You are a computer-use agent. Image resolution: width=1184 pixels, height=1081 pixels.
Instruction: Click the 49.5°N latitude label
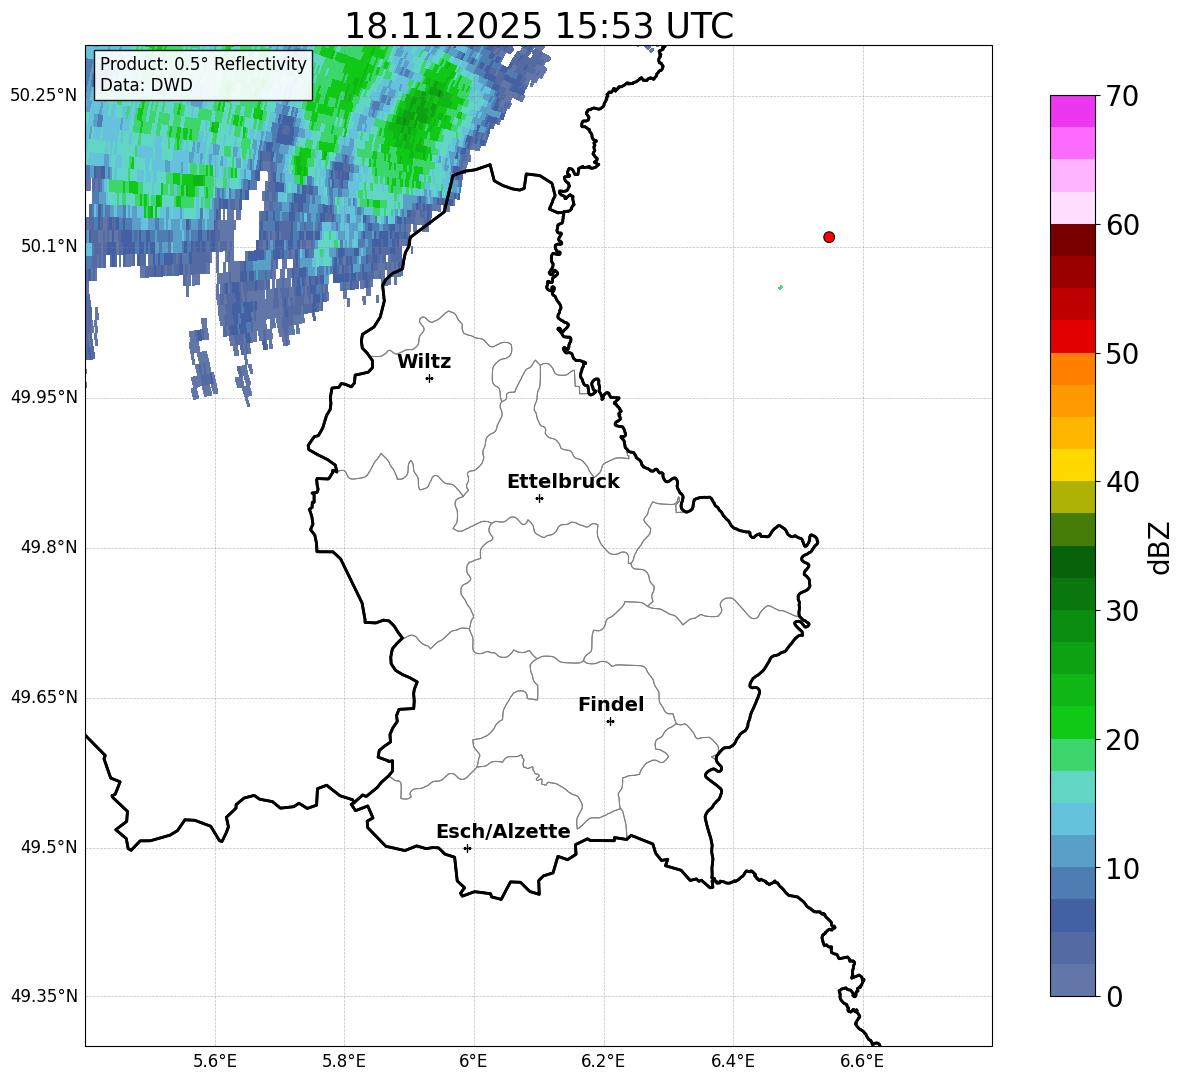pos(49,847)
